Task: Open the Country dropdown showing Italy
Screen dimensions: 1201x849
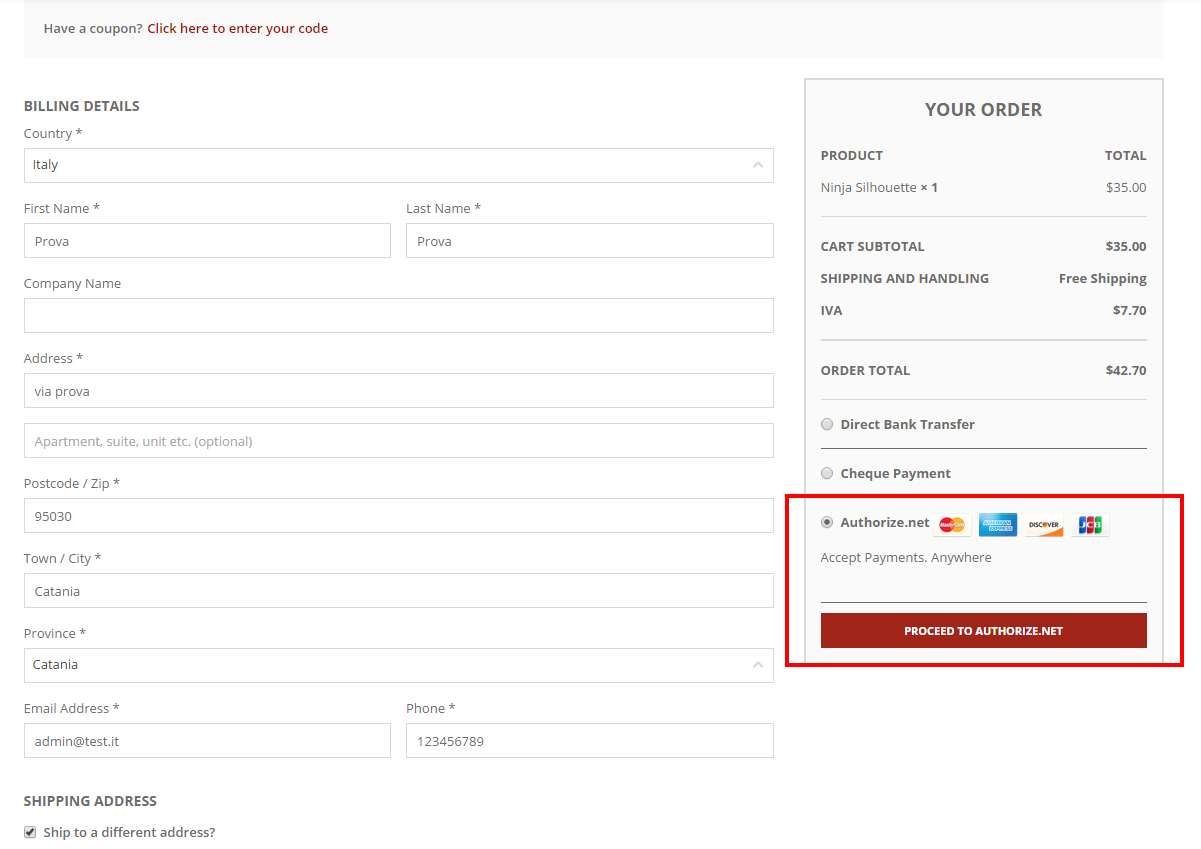Action: [398, 165]
